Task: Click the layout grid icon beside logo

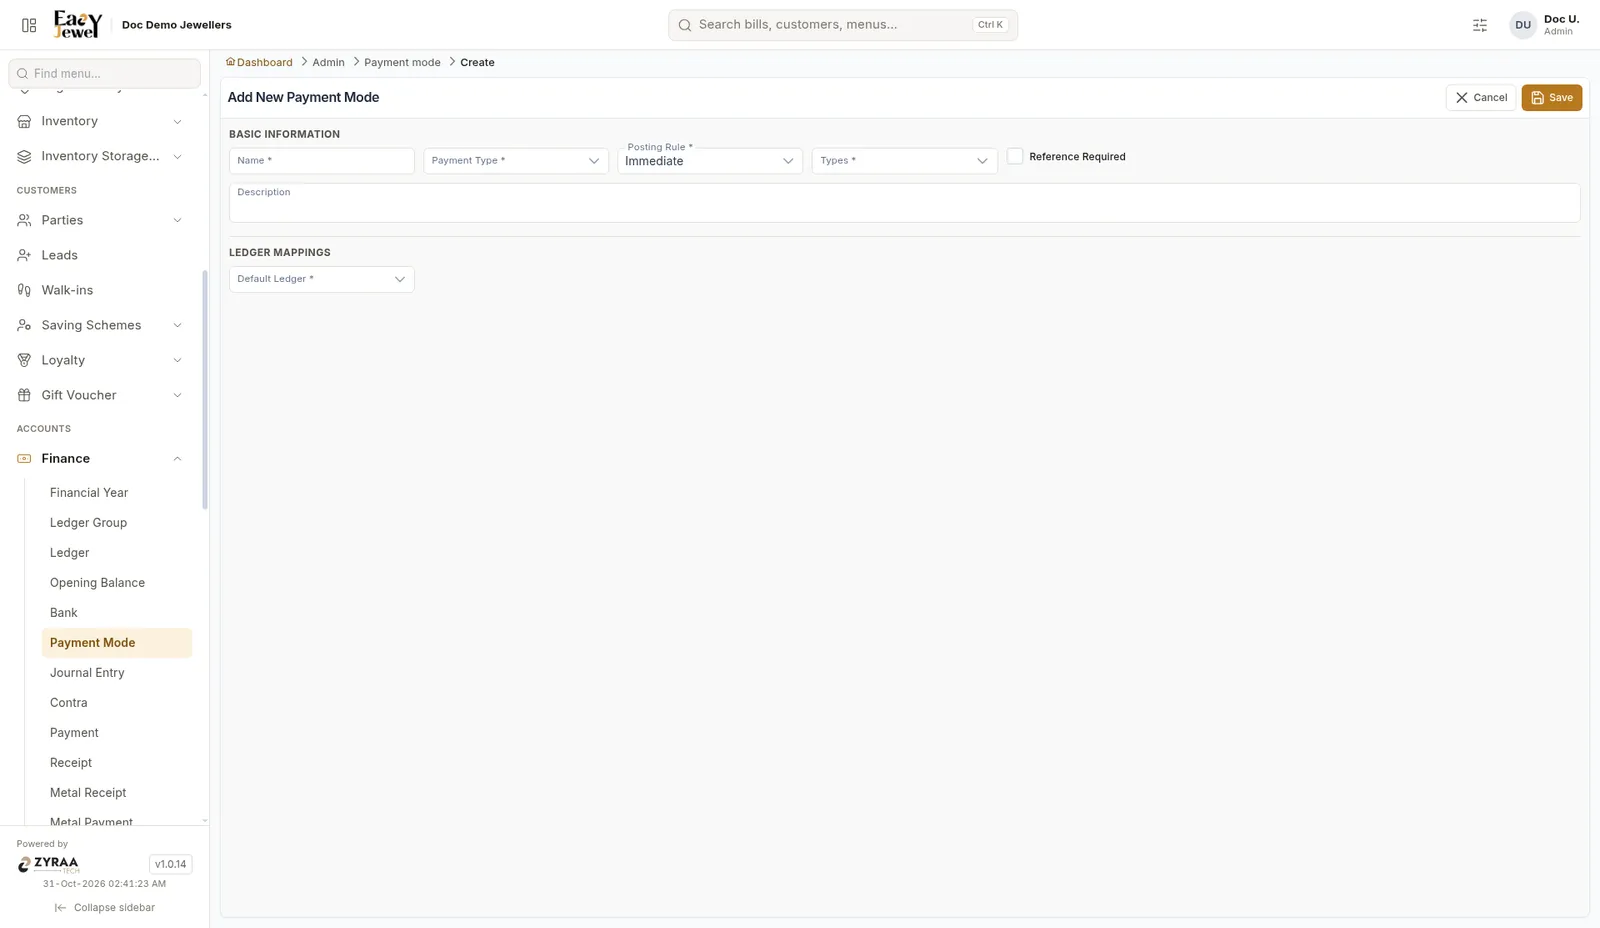Action: coord(29,25)
